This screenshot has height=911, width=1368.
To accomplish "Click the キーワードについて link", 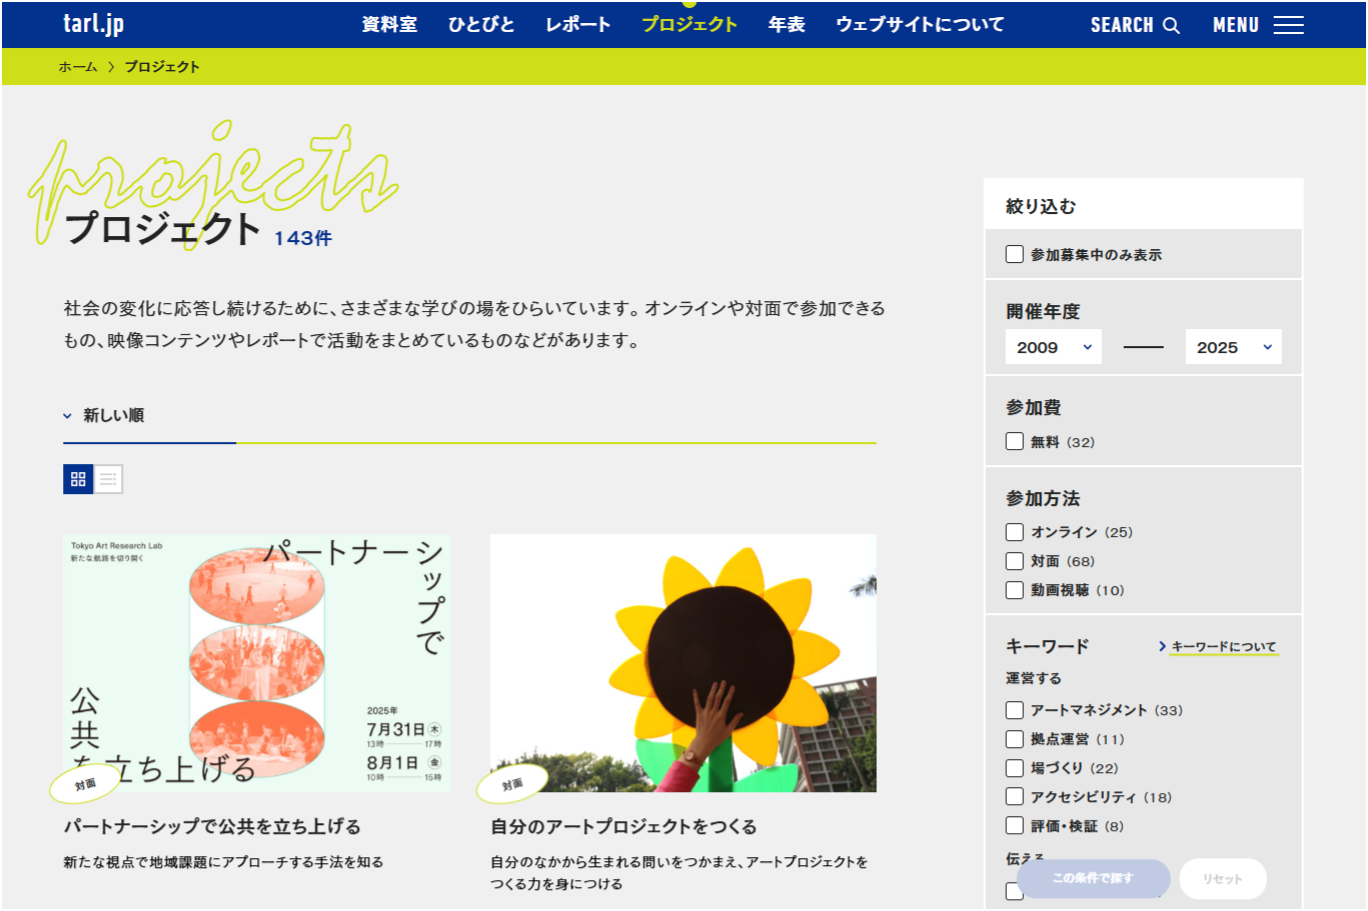I will point(1222,647).
